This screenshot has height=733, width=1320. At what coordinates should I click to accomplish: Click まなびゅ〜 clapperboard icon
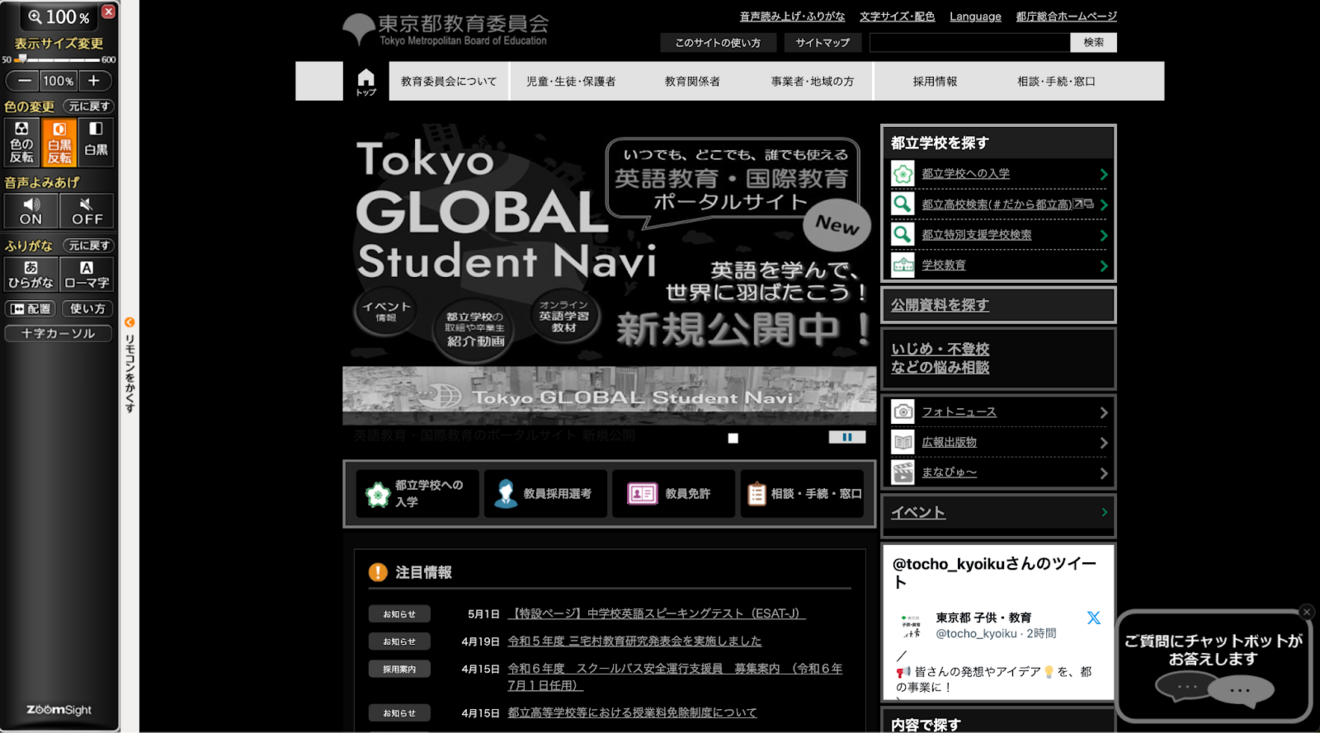(903, 472)
